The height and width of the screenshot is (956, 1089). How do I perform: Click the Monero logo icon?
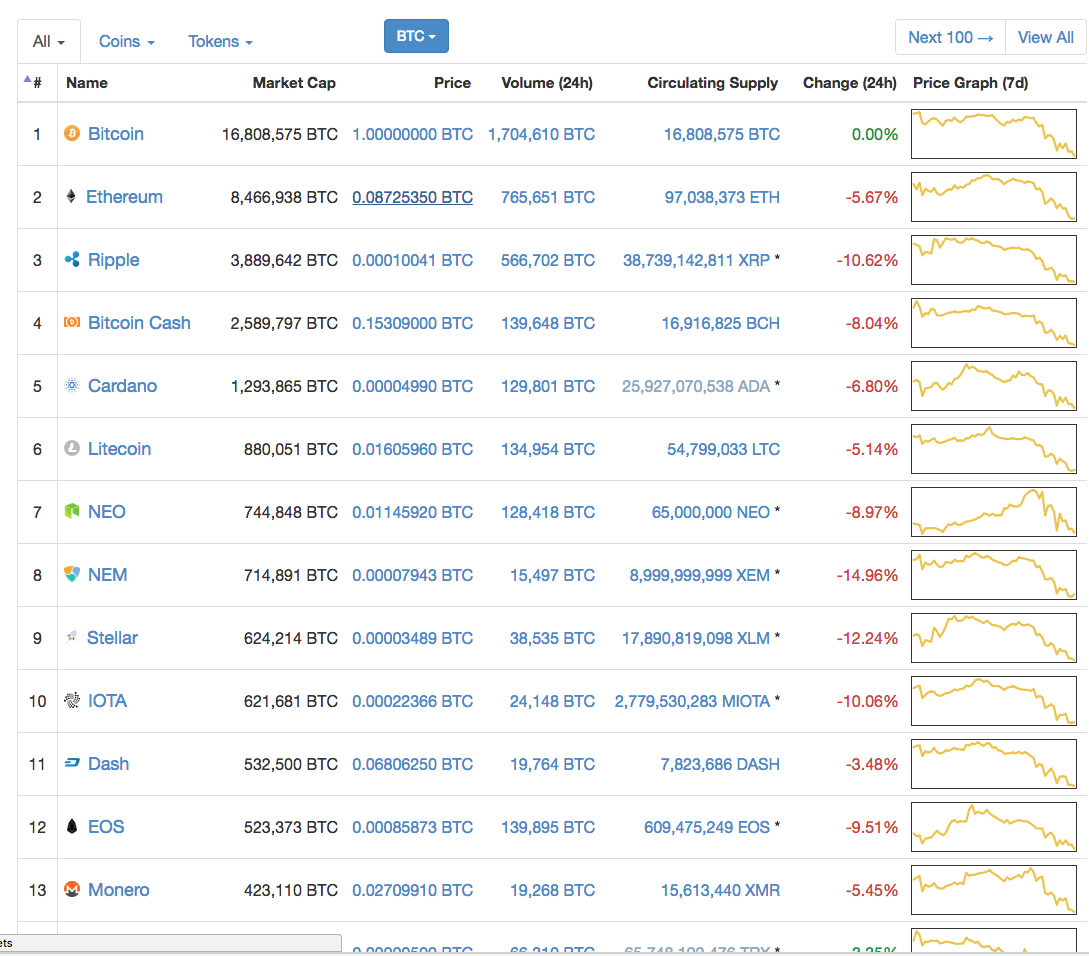click(x=72, y=889)
